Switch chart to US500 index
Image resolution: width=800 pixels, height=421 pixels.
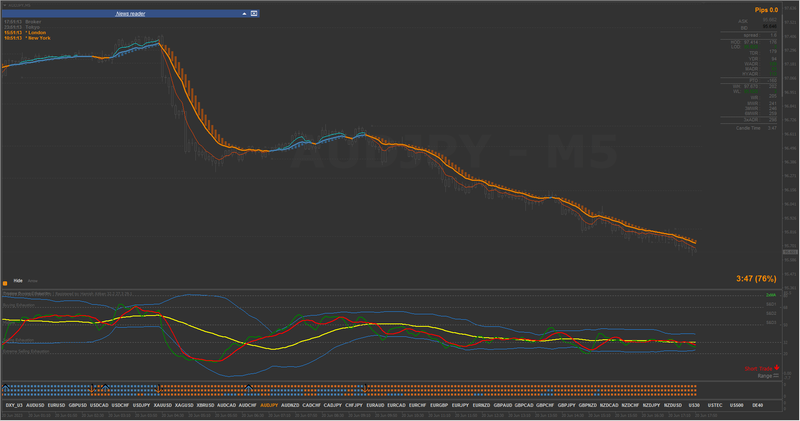736,405
